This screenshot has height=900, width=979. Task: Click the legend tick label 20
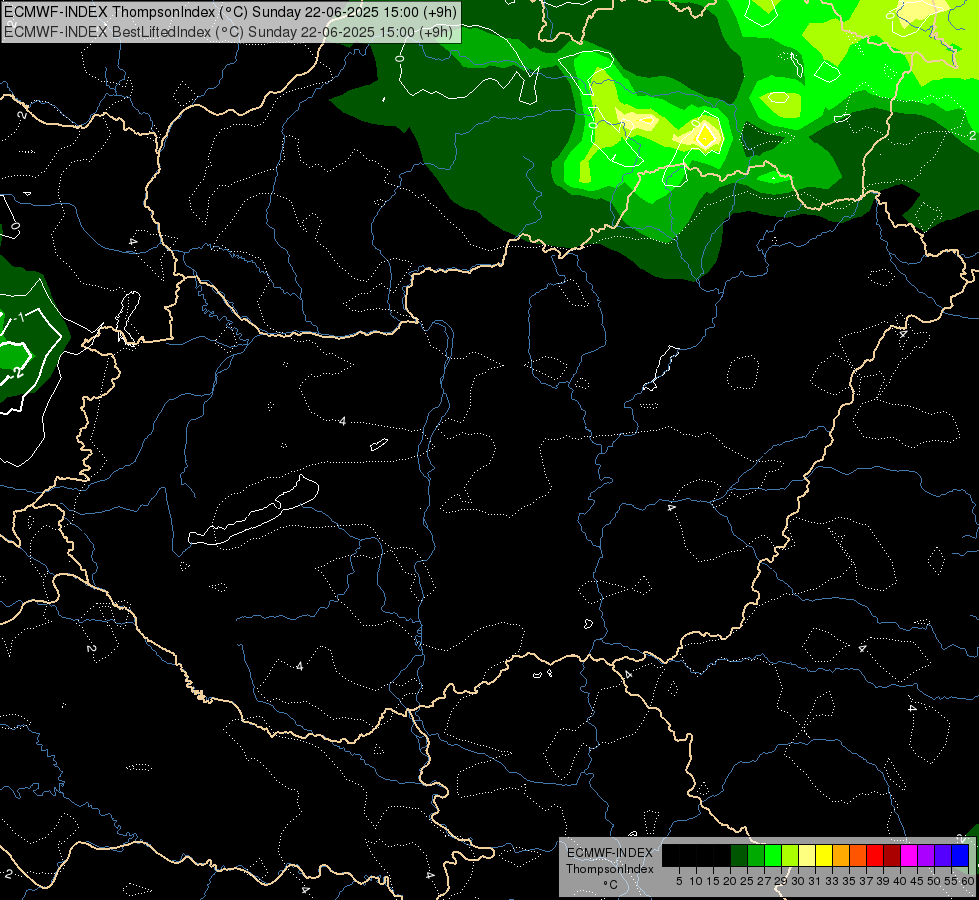coord(731,881)
